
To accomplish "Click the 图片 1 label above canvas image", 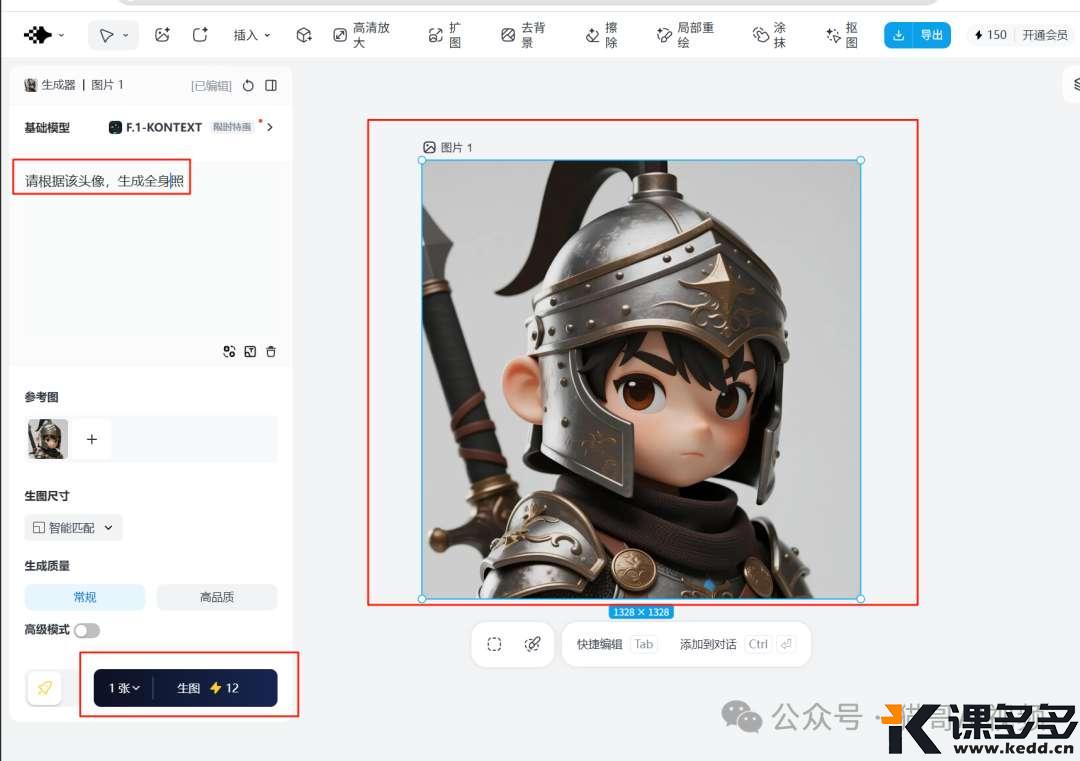I will 448,147.
